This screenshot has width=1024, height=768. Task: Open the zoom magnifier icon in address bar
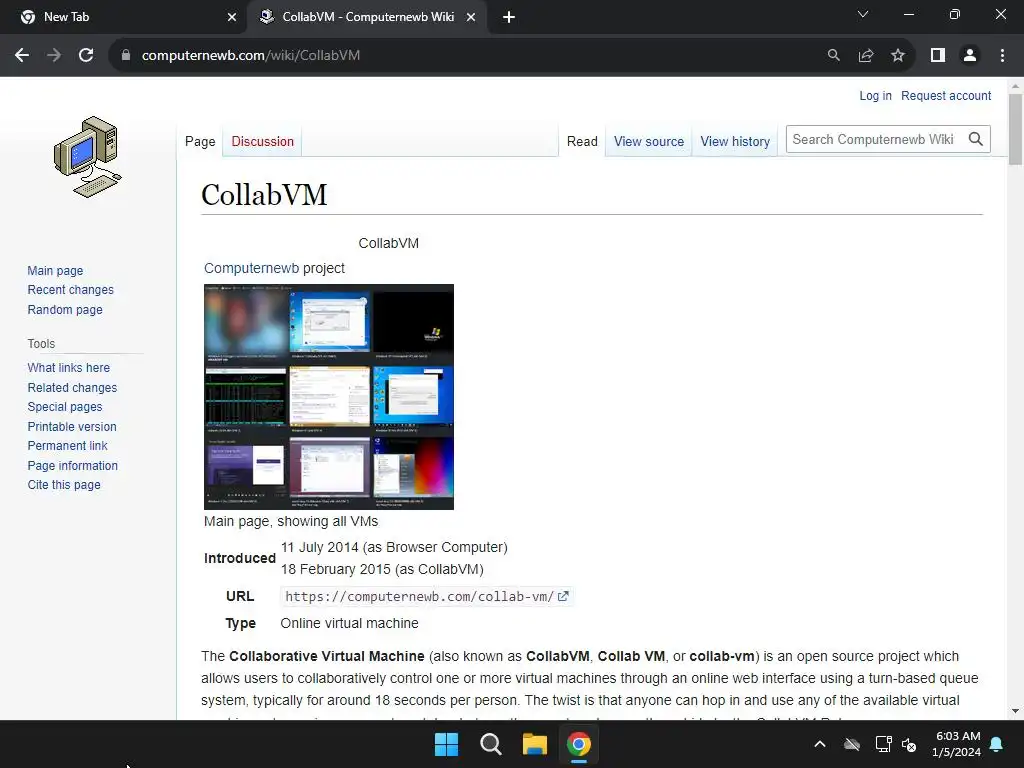click(833, 56)
